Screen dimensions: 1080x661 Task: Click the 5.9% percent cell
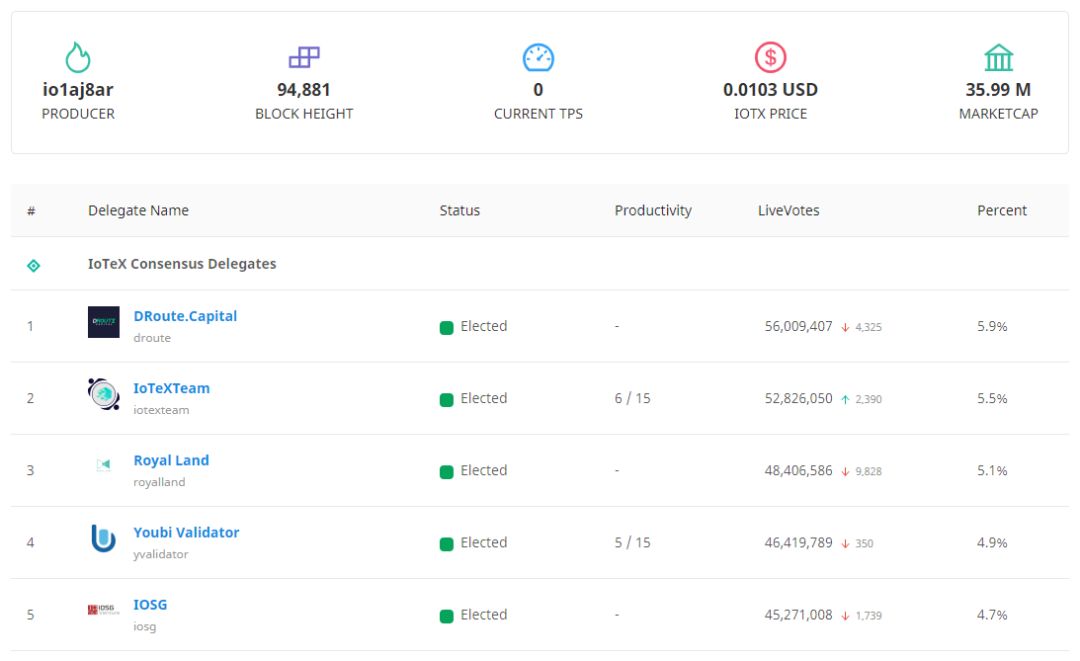tap(992, 326)
